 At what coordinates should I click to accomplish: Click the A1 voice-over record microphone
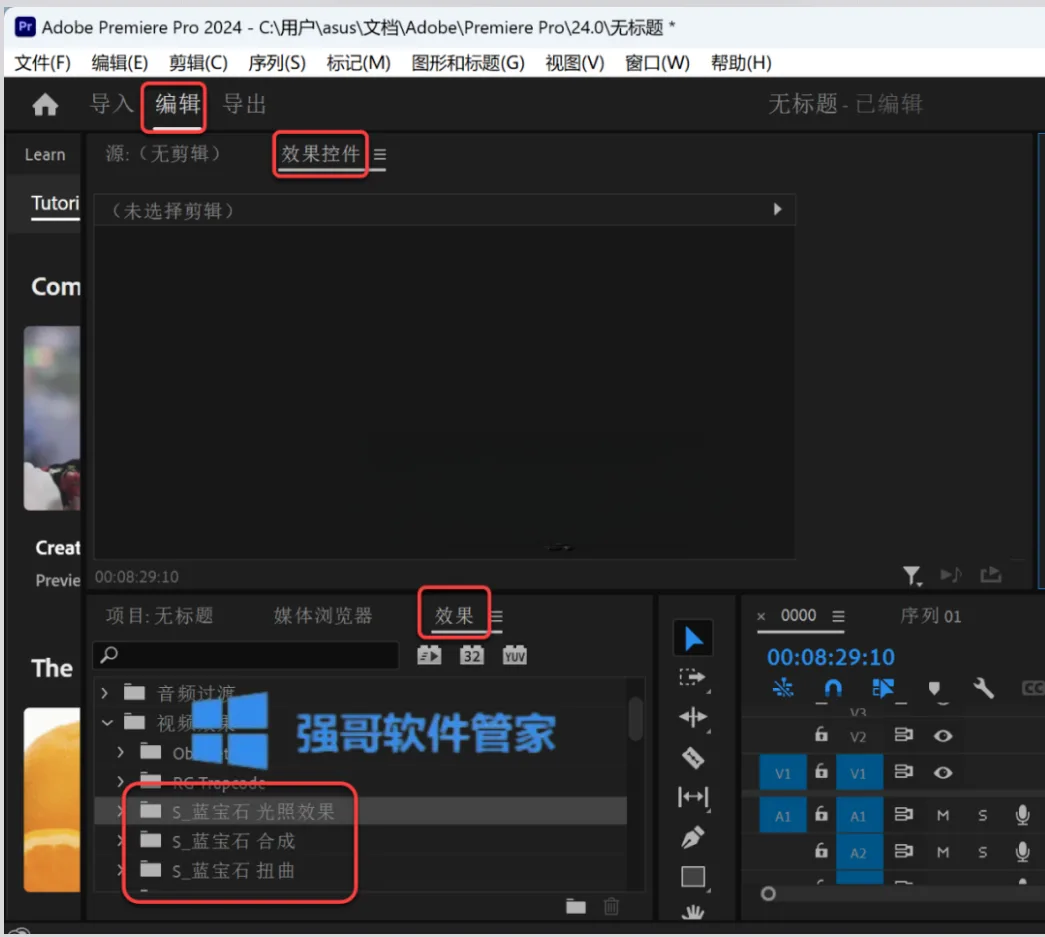(x=1022, y=814)
